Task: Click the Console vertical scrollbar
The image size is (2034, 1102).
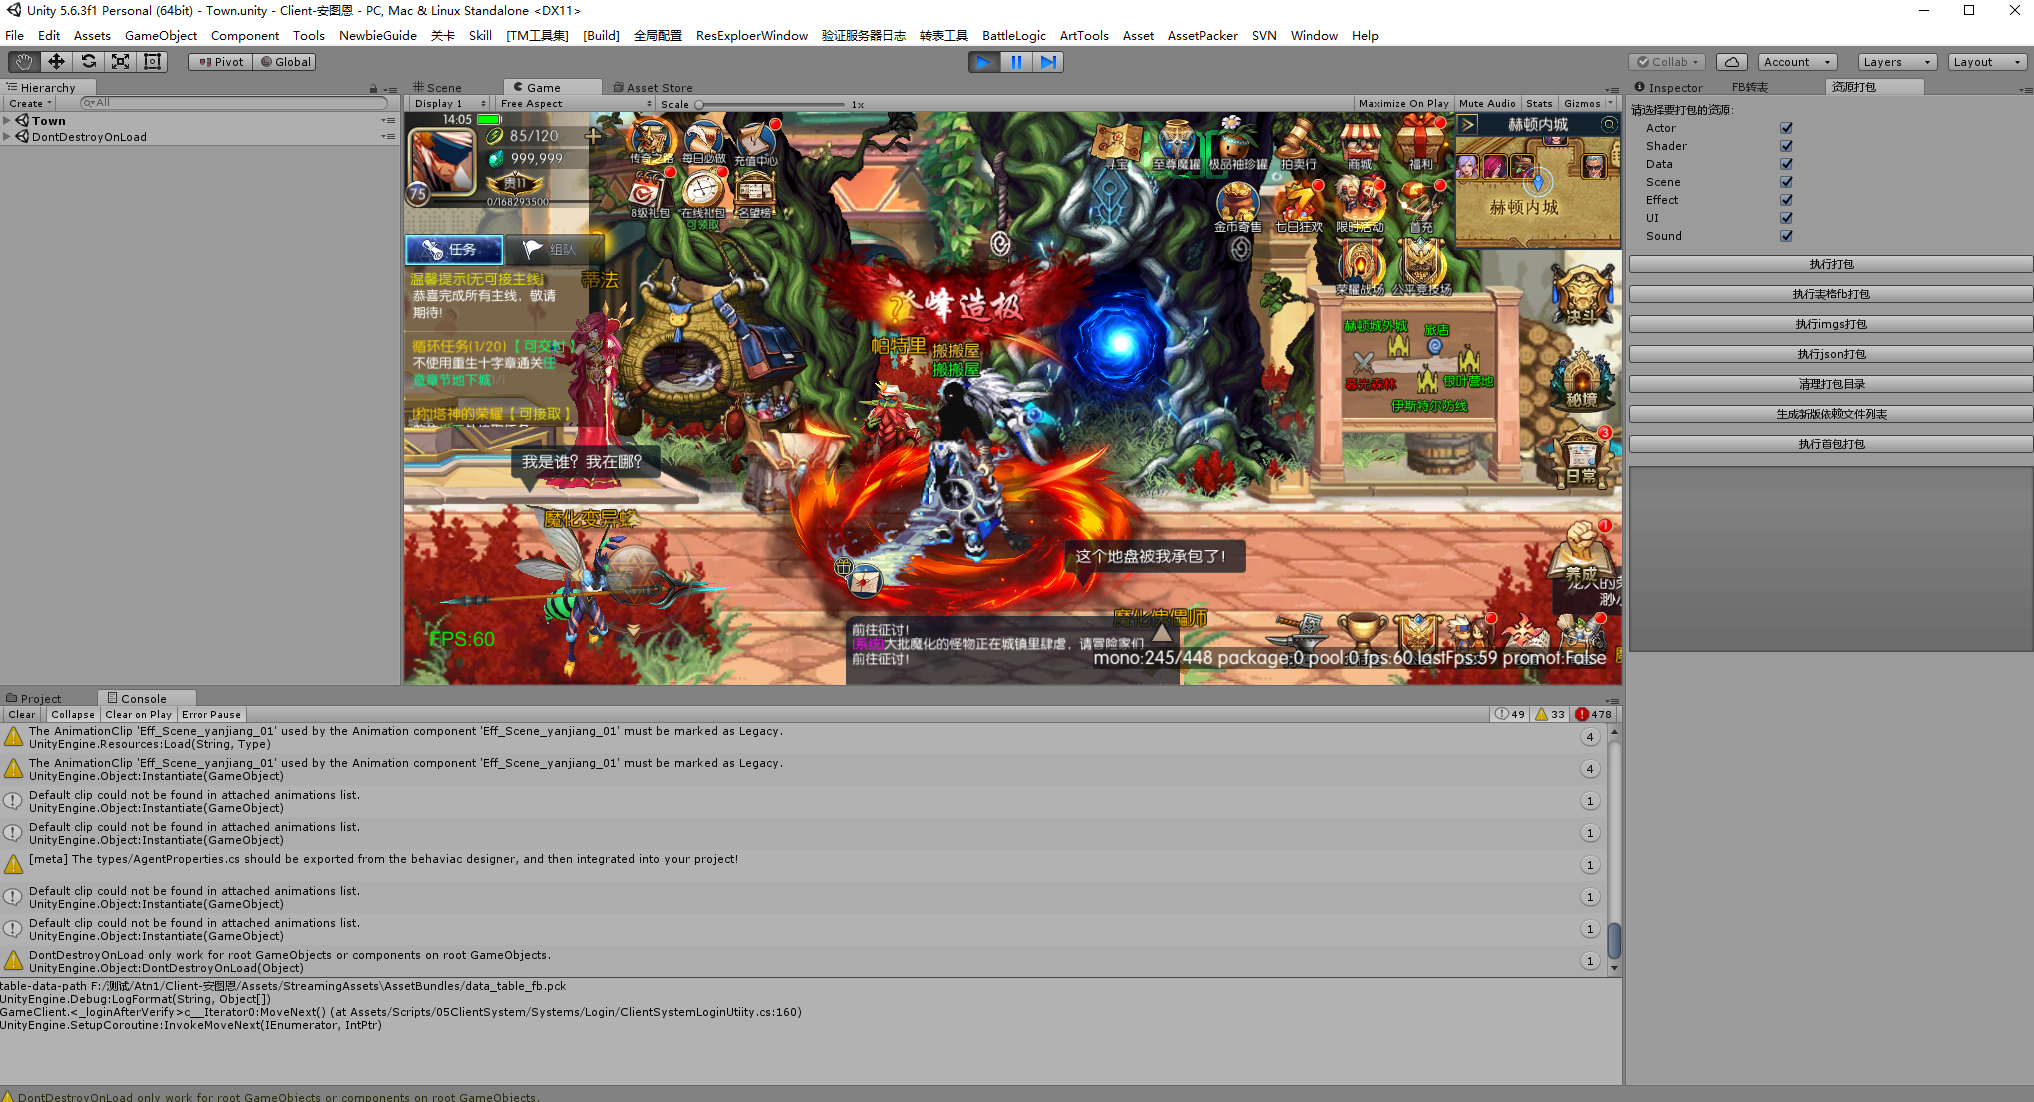Action: coord(1614,850)
